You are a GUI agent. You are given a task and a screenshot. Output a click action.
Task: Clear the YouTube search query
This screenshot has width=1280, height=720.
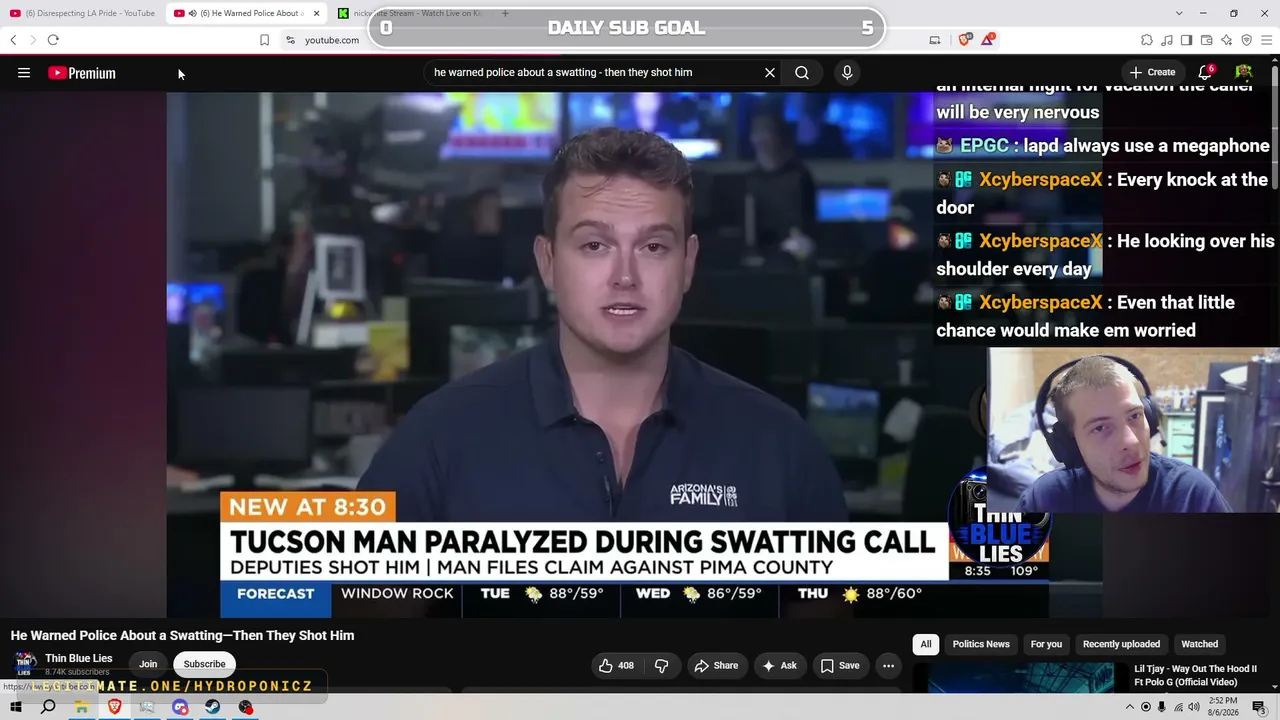(x=770, y=72)
